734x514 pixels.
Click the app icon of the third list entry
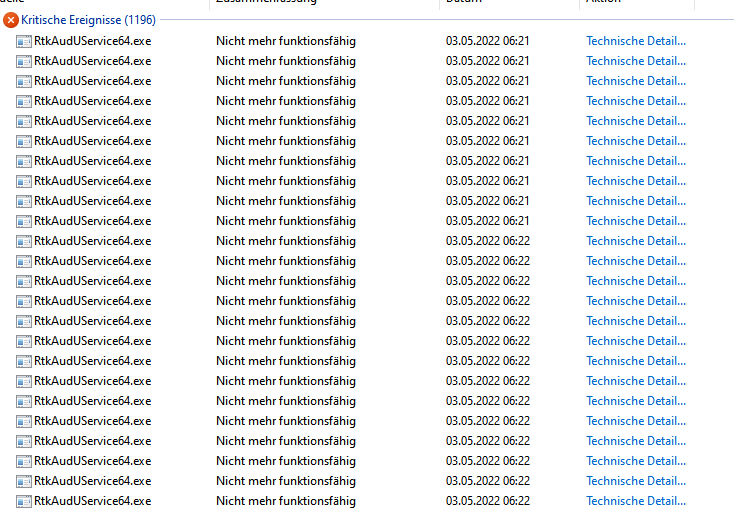pos(24,81)
